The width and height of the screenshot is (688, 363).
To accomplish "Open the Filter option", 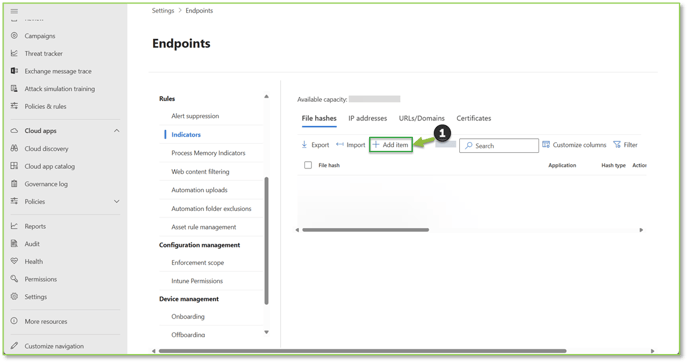I will click(x=625, y=144).
